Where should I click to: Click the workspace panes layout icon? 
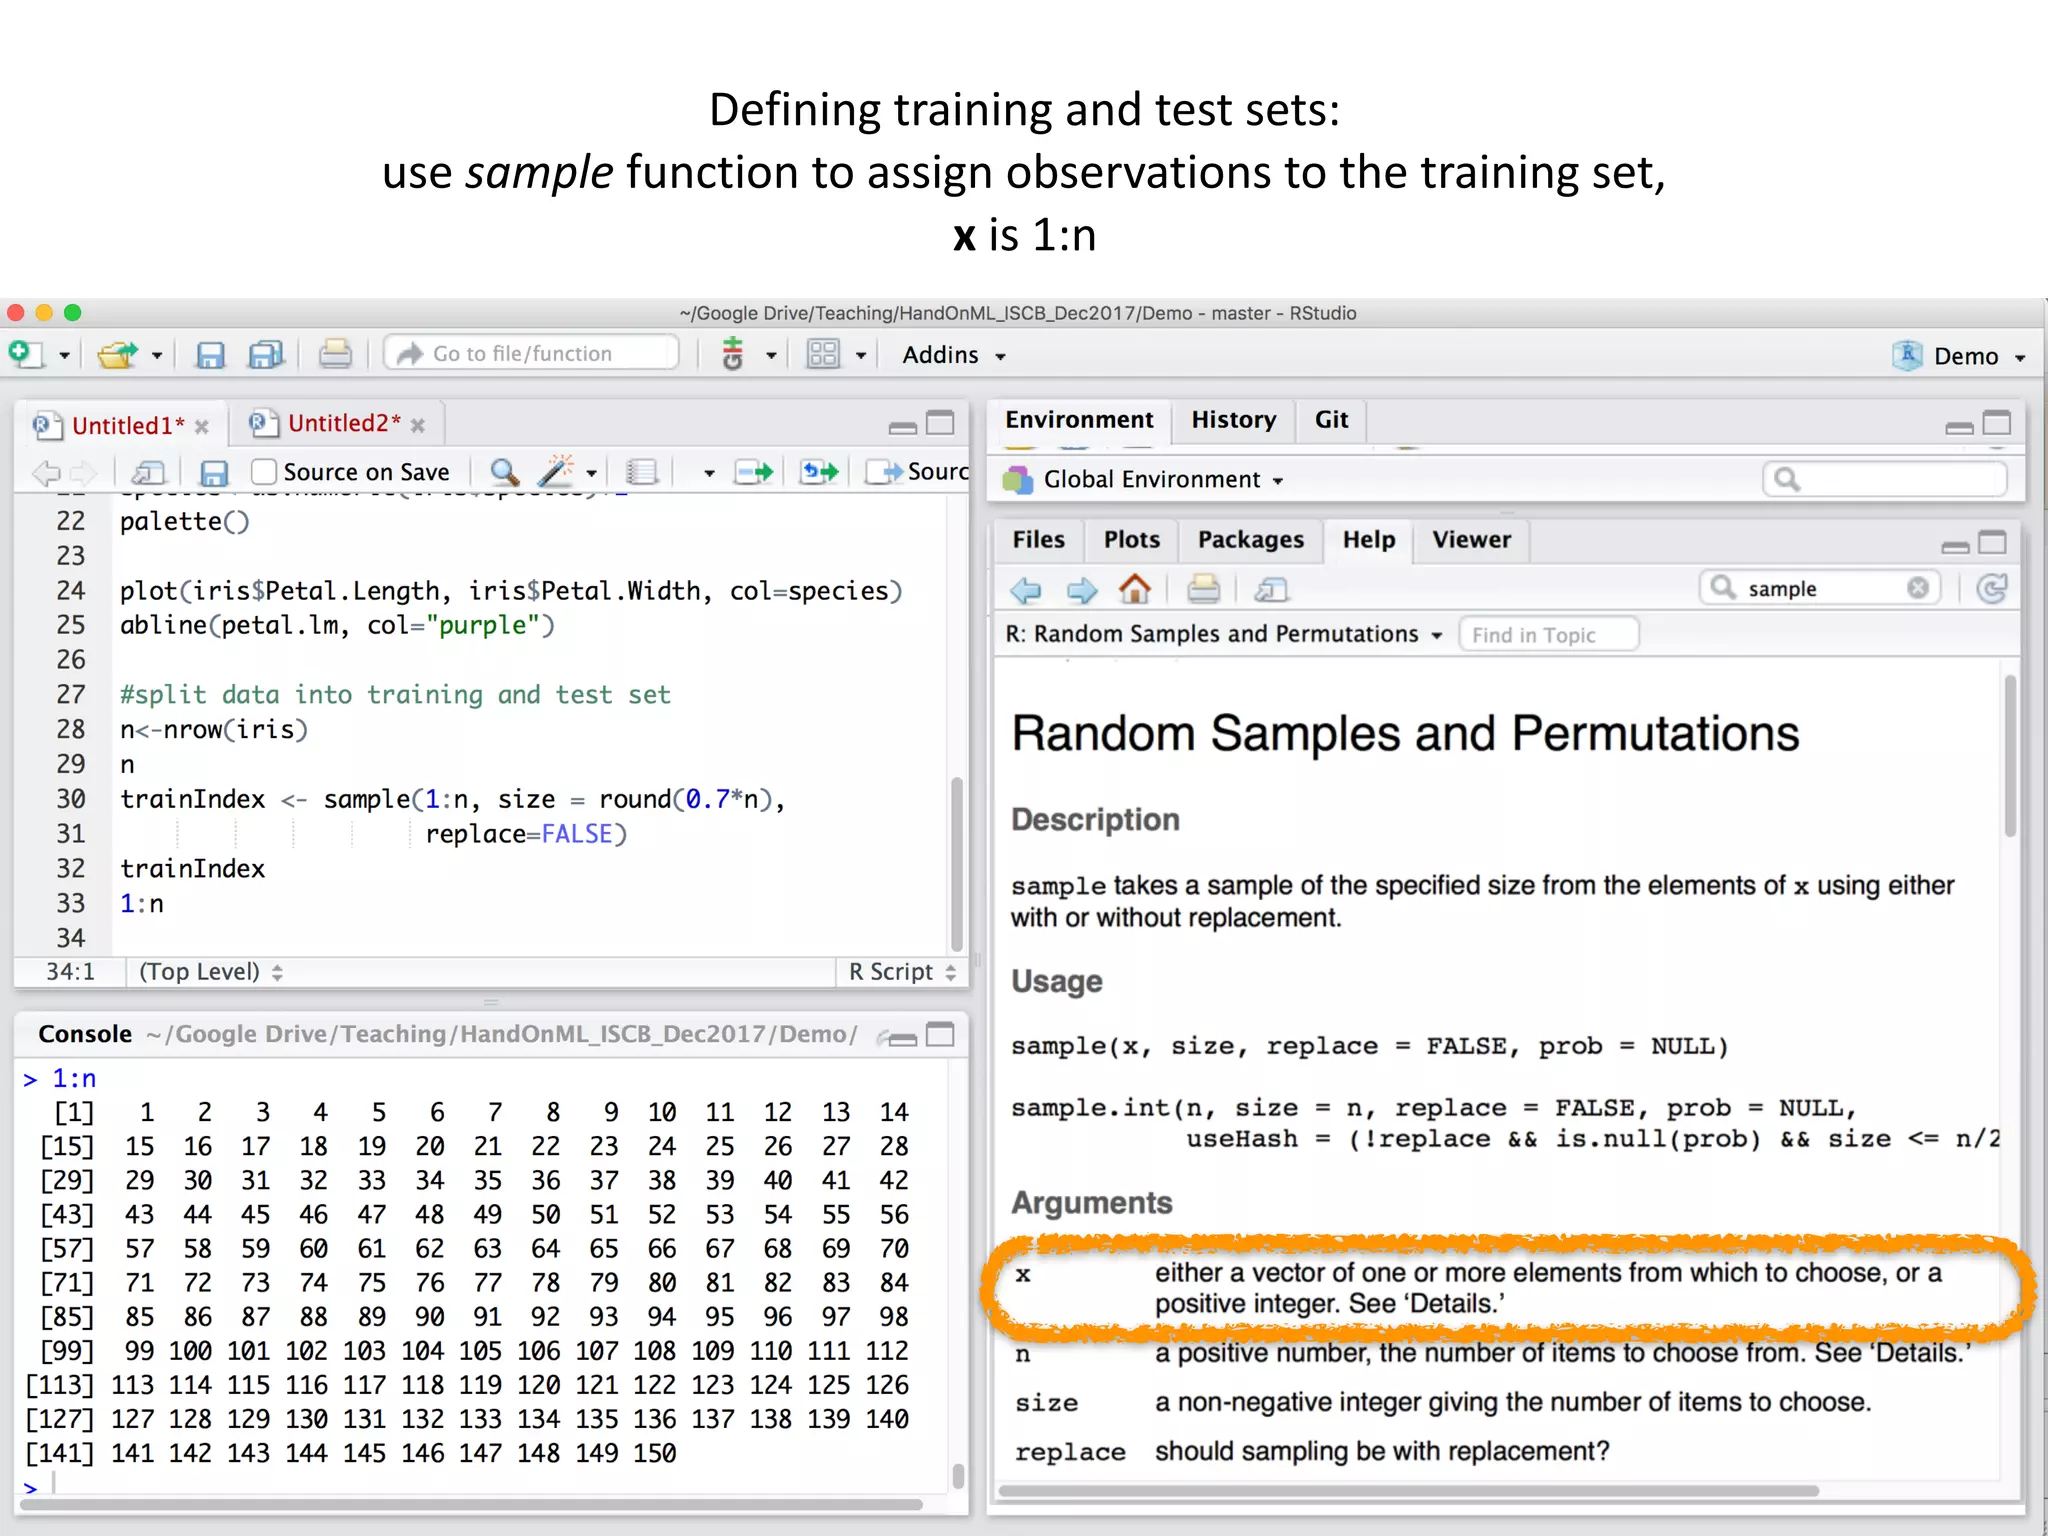pyautogui.click(x=823, y=354)
